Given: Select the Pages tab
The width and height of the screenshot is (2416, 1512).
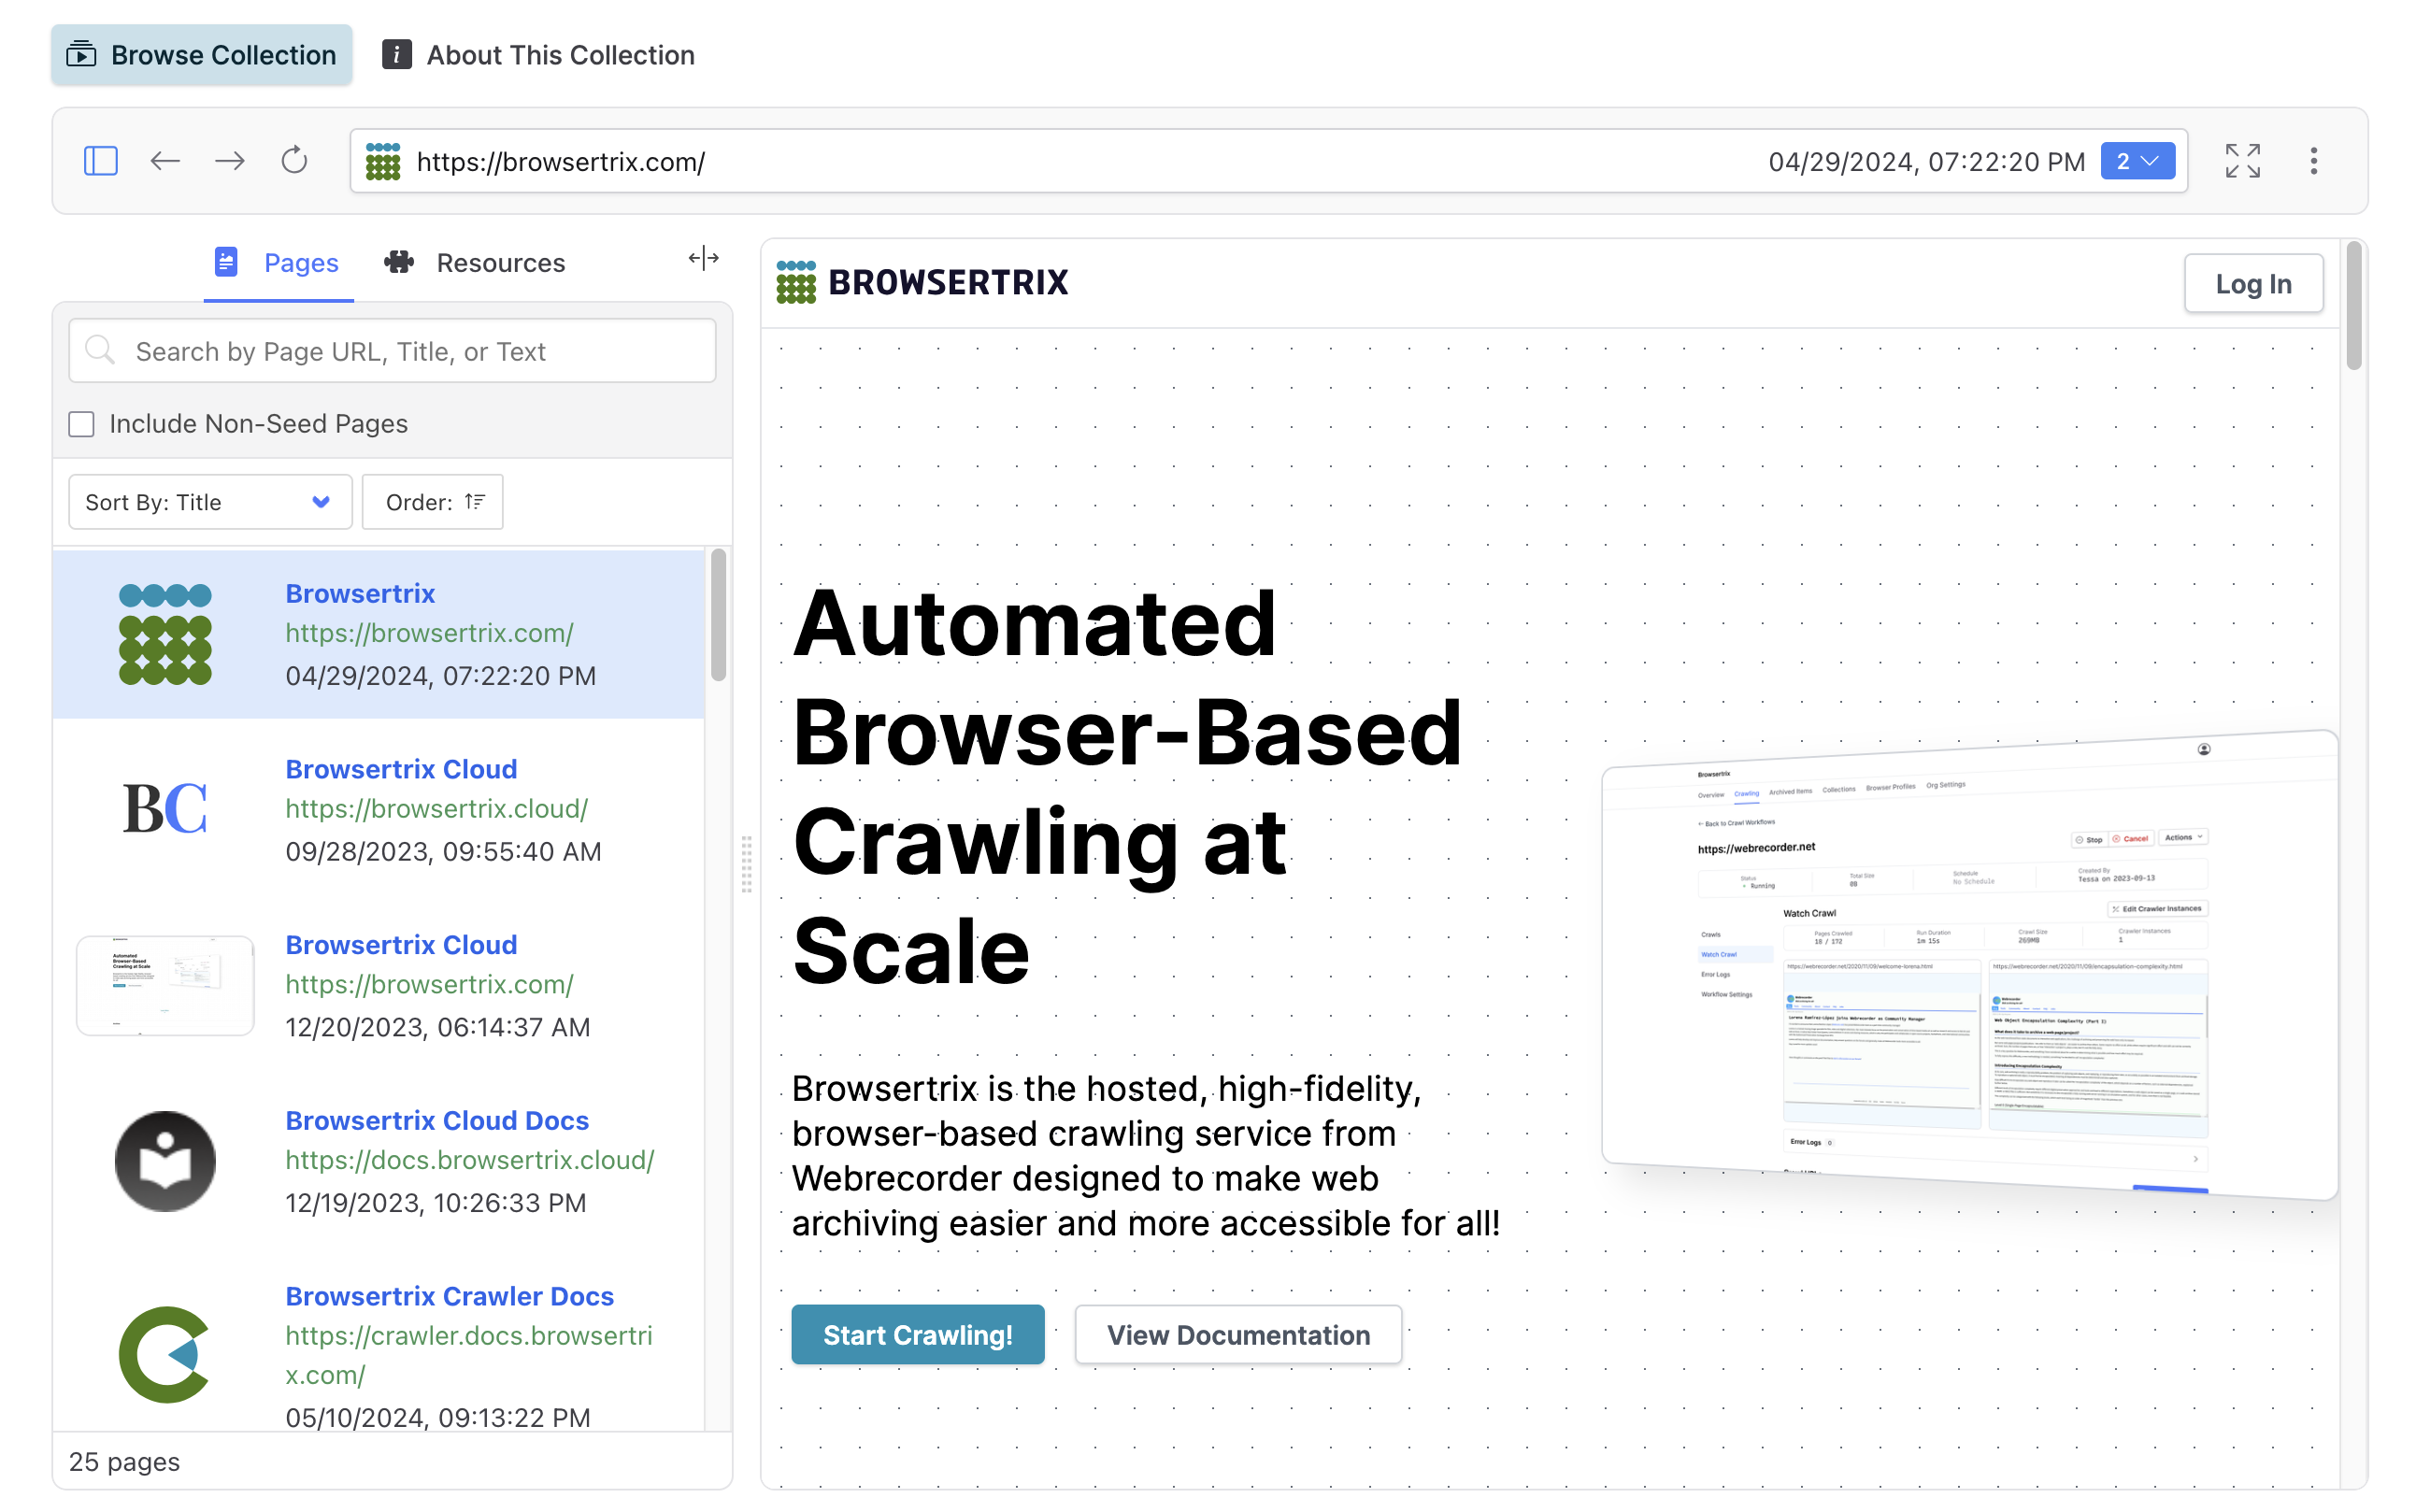Looking at the screenshot, I should 278,262.
